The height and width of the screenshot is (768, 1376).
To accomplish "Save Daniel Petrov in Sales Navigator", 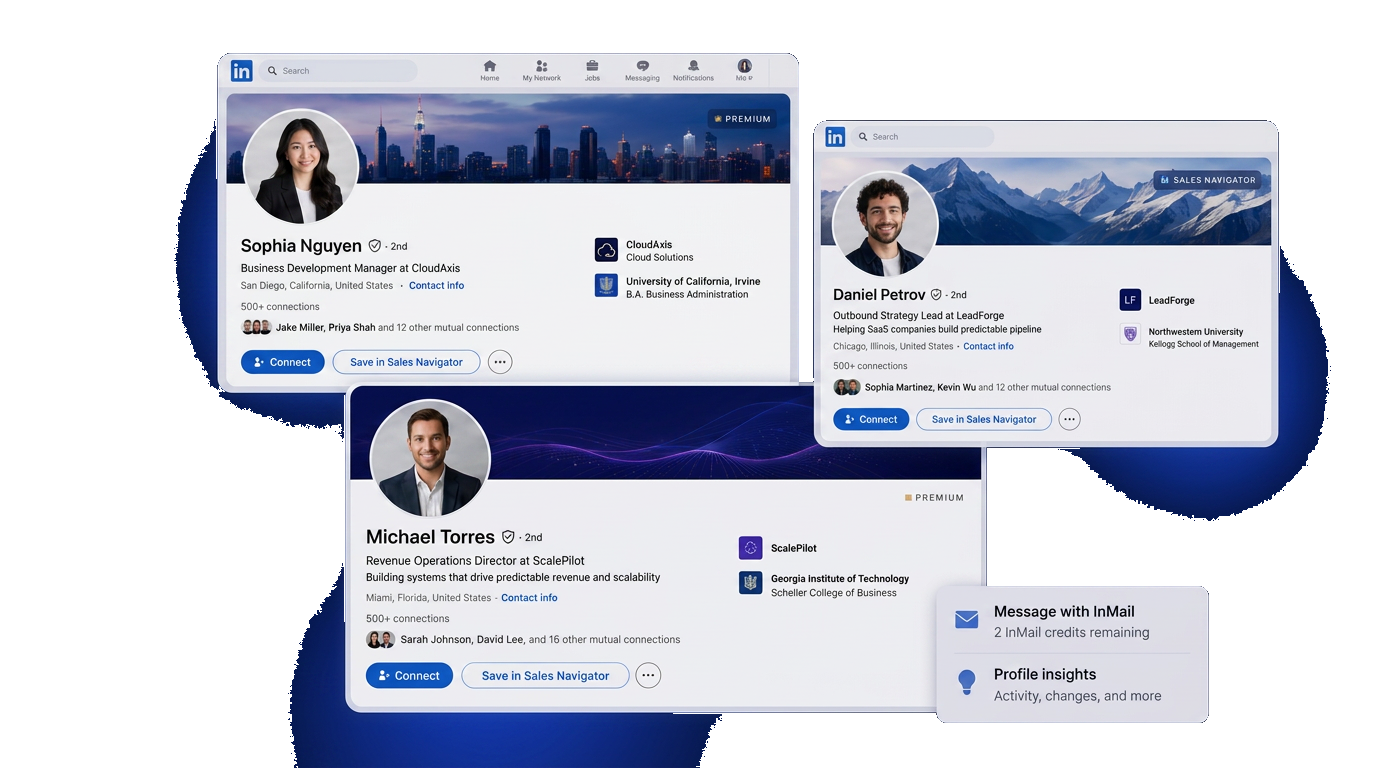I will tap(984, 419).
